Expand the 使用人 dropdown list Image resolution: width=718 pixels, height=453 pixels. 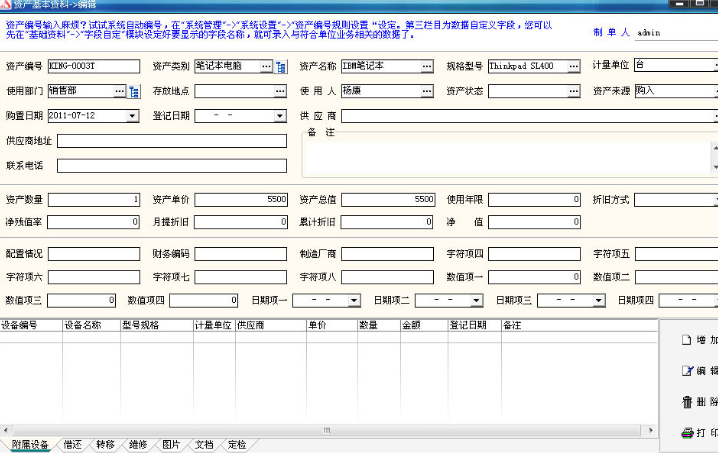pos(428,91)
